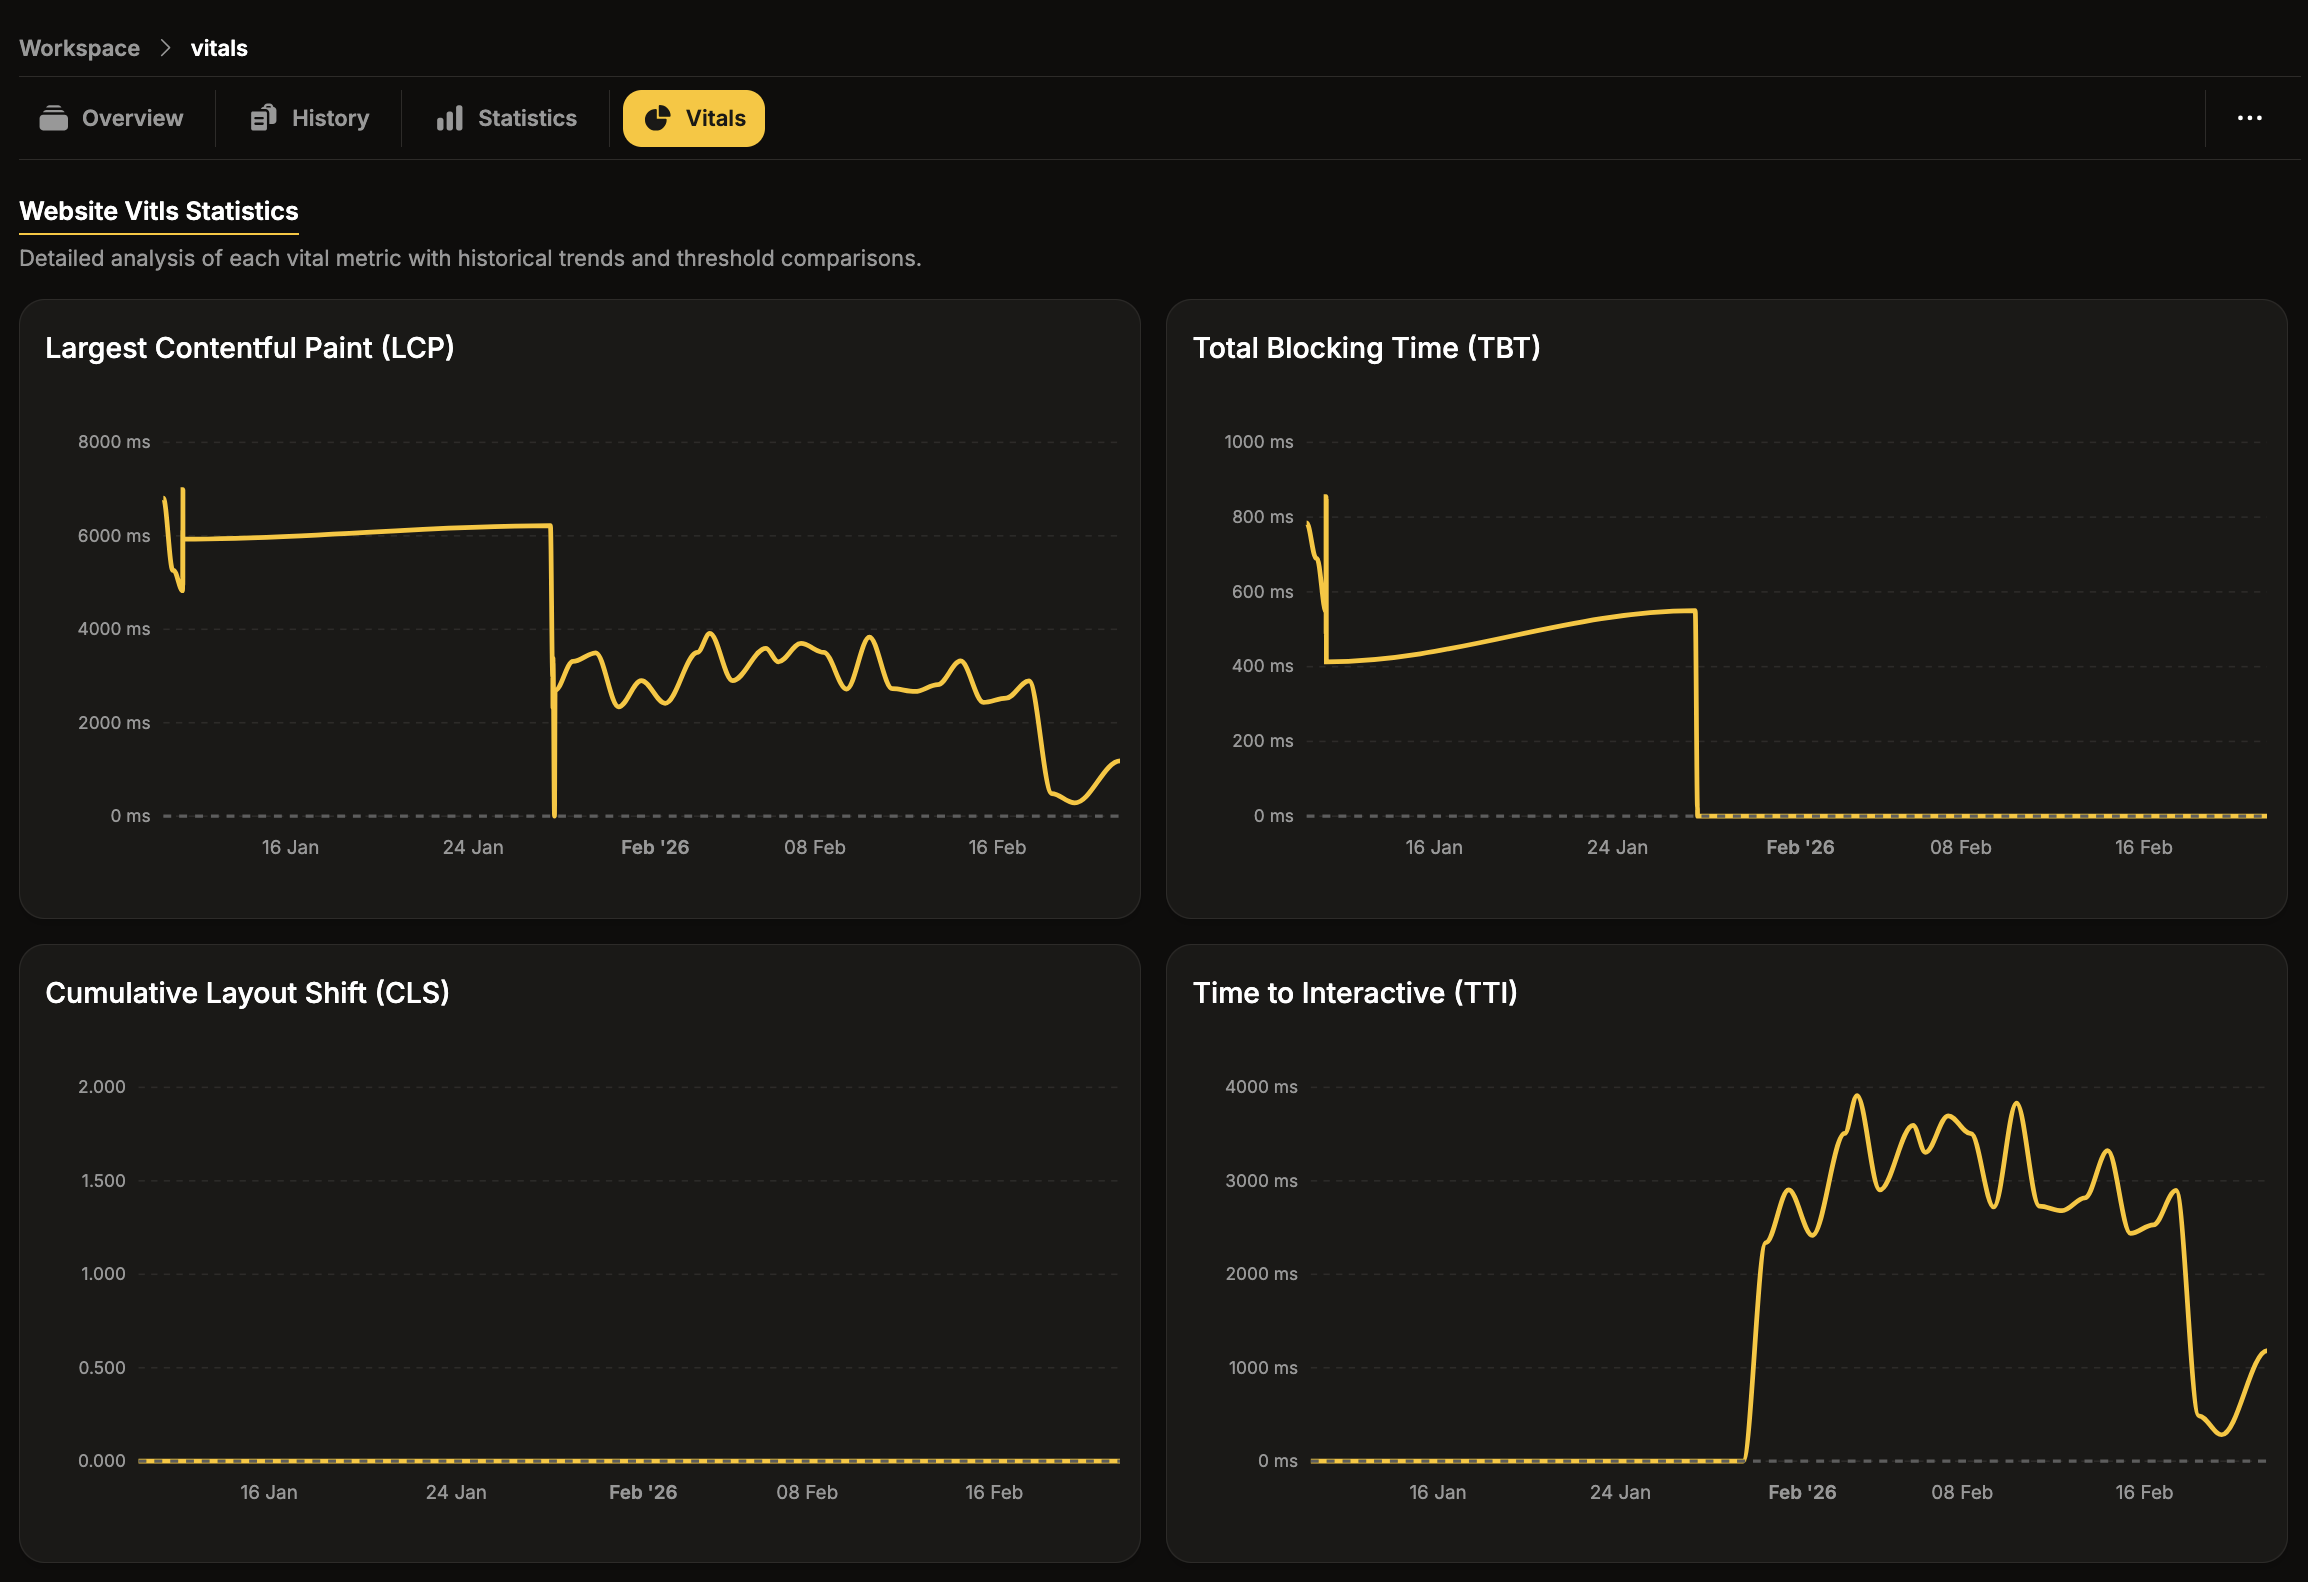Click 16 Jan on the LCP axis
2308x1582 pixels.
(x=290, y=847)
